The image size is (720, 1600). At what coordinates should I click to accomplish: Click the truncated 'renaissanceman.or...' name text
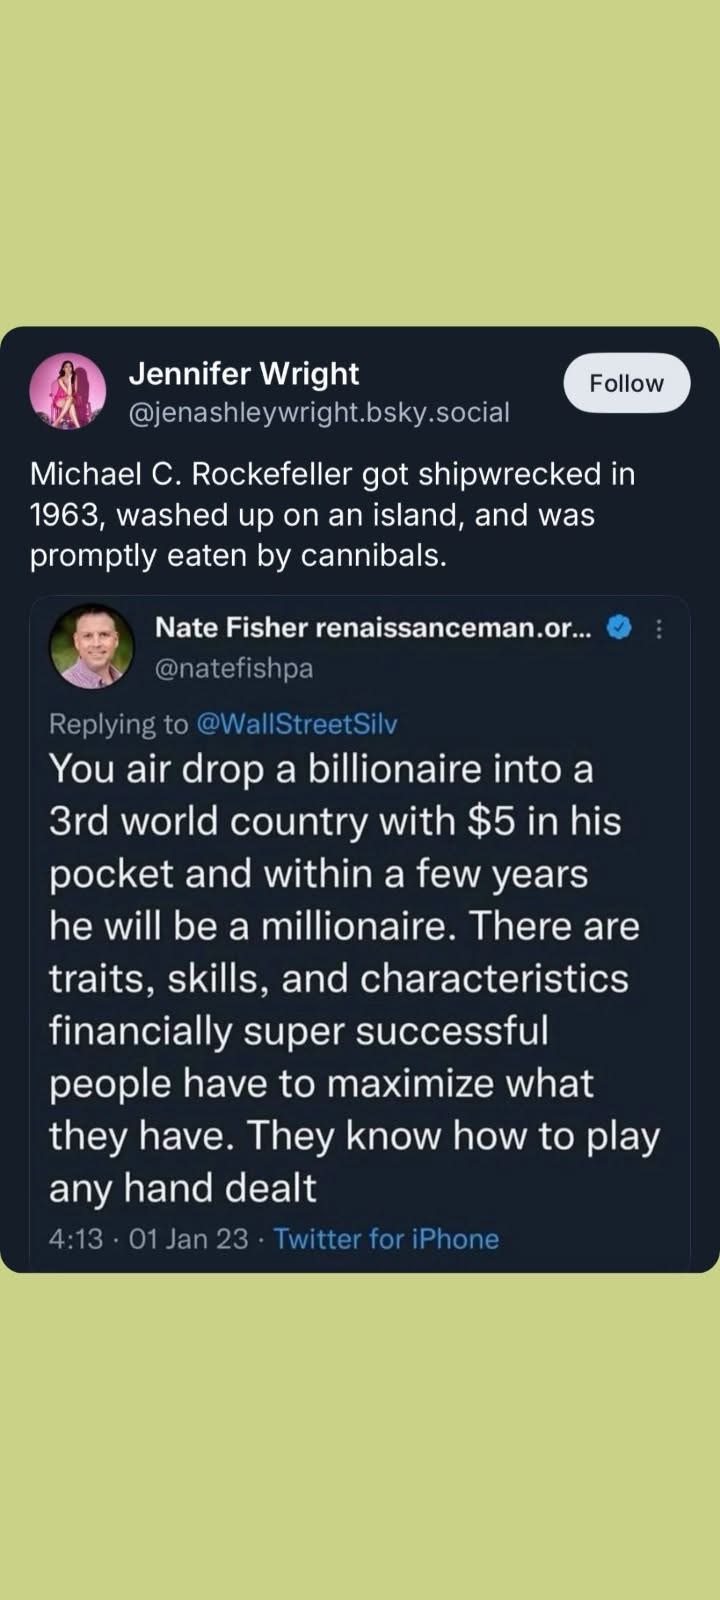click(453, 628)
